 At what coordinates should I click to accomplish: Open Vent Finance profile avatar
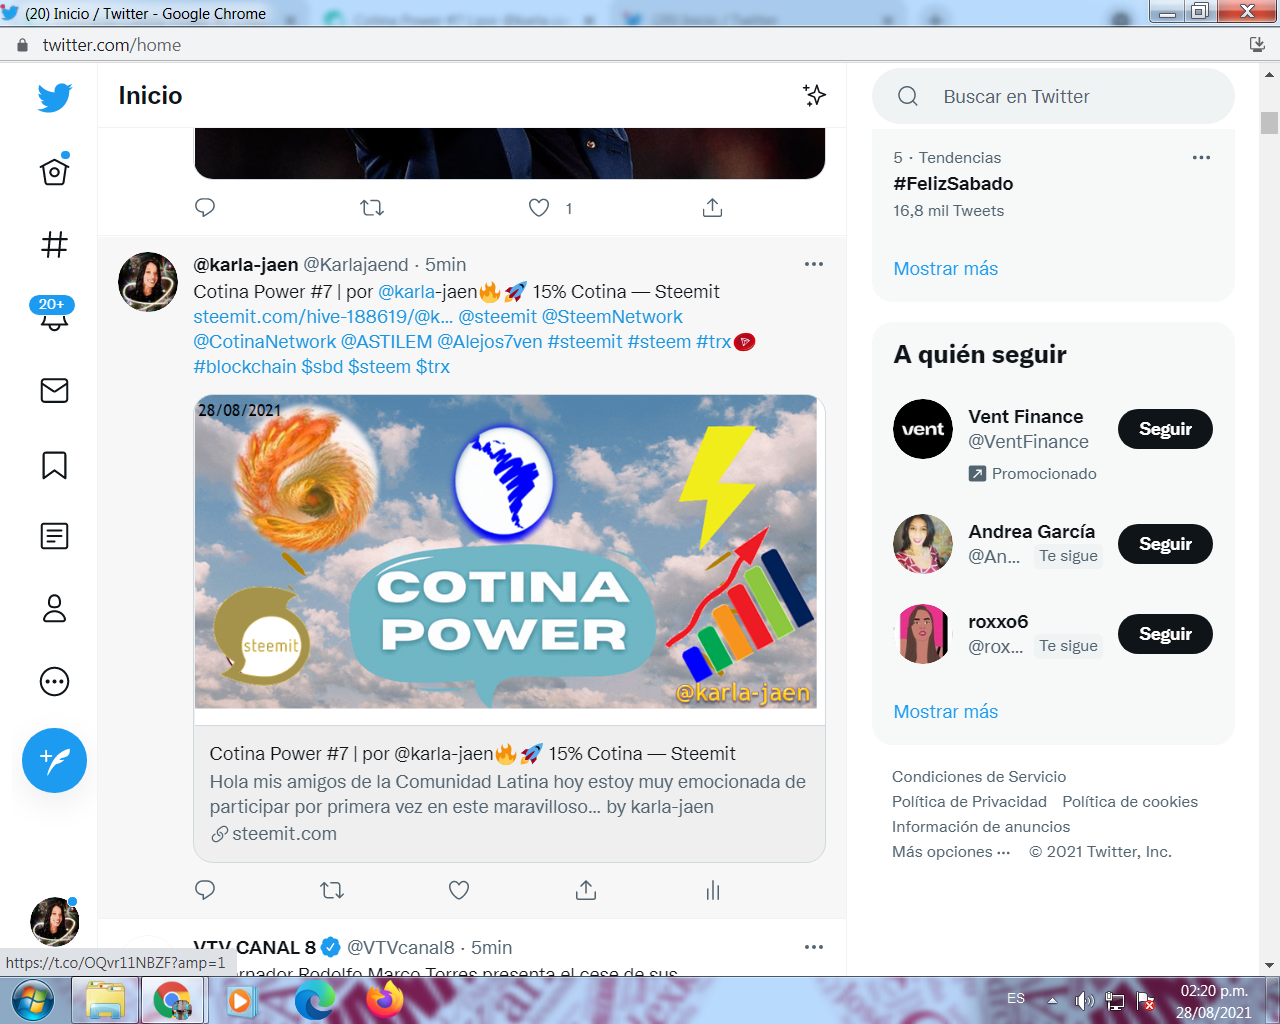pyautogui.click(x=923, y=429)
